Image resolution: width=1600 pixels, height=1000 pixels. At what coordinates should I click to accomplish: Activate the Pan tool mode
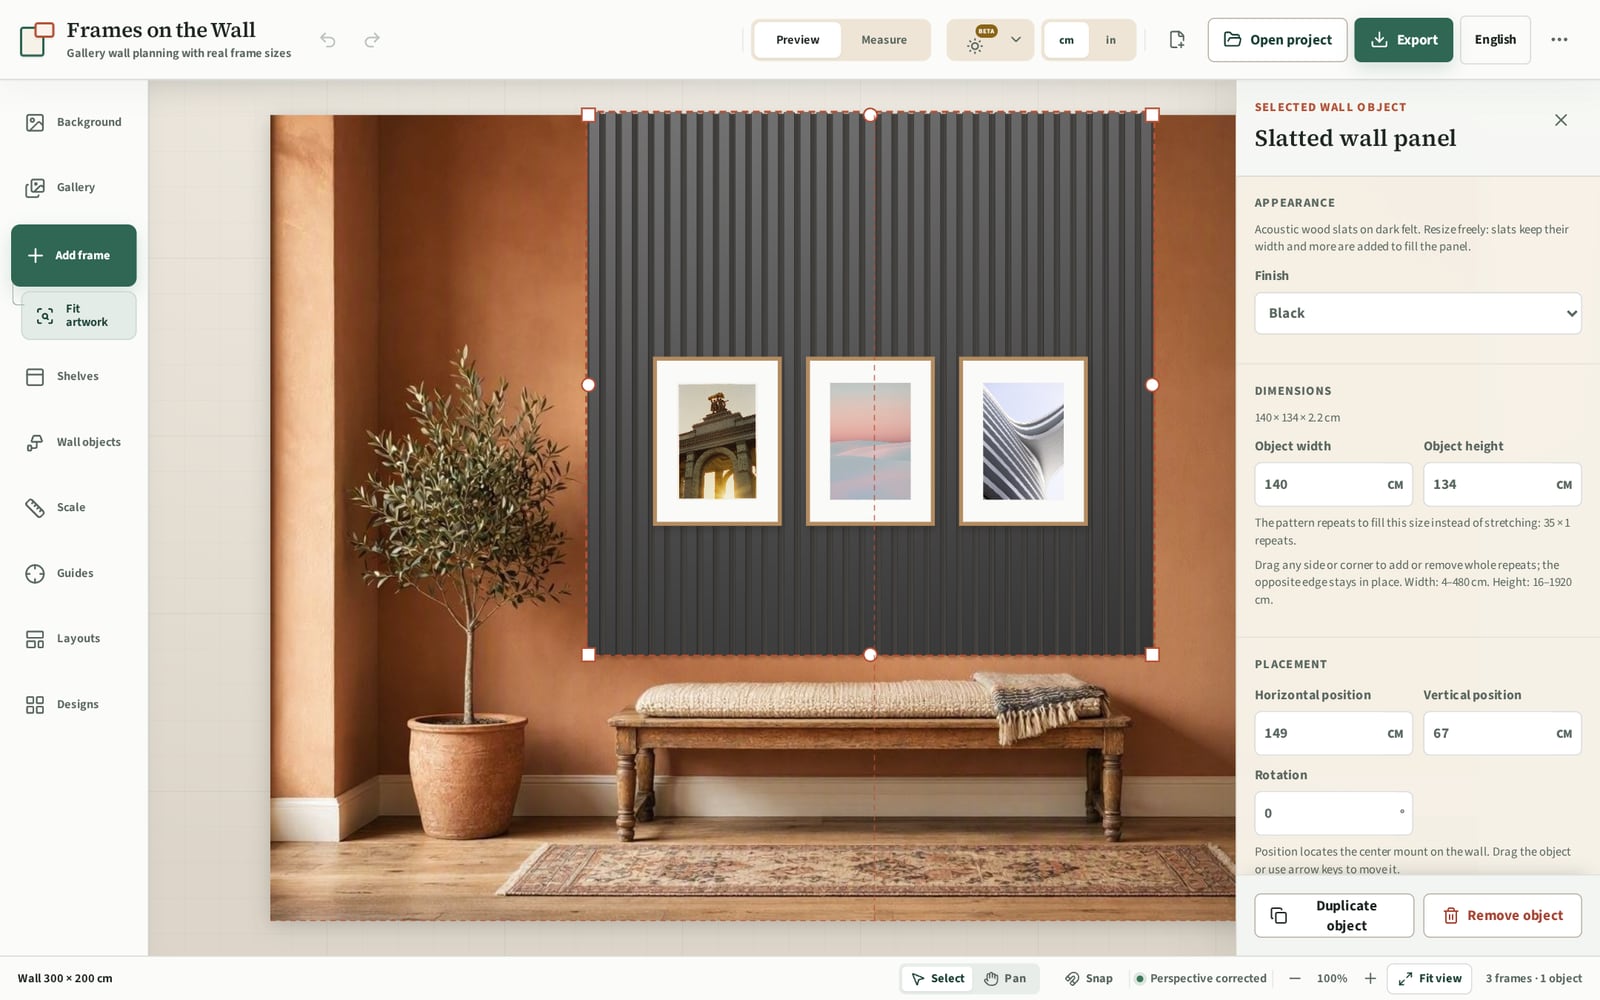(1005, 979)
